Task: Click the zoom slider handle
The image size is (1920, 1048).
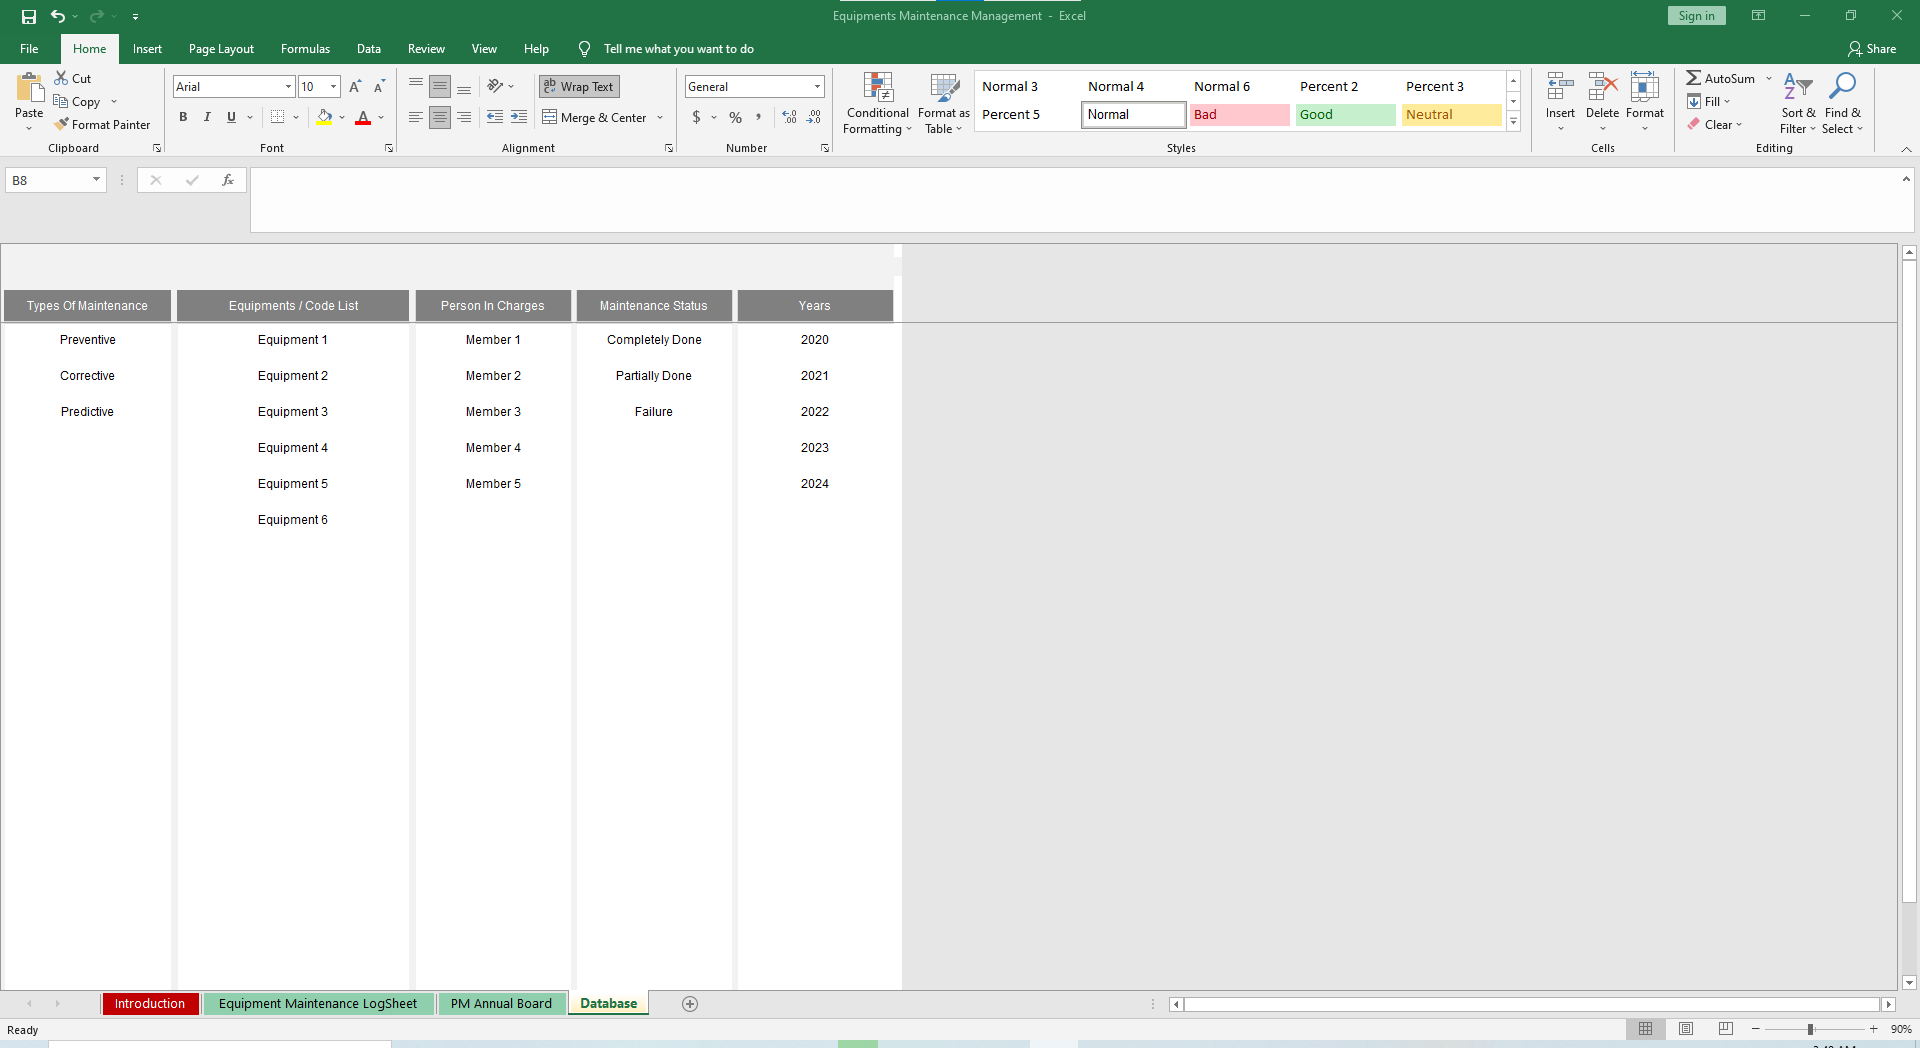Action: 1810,1029
